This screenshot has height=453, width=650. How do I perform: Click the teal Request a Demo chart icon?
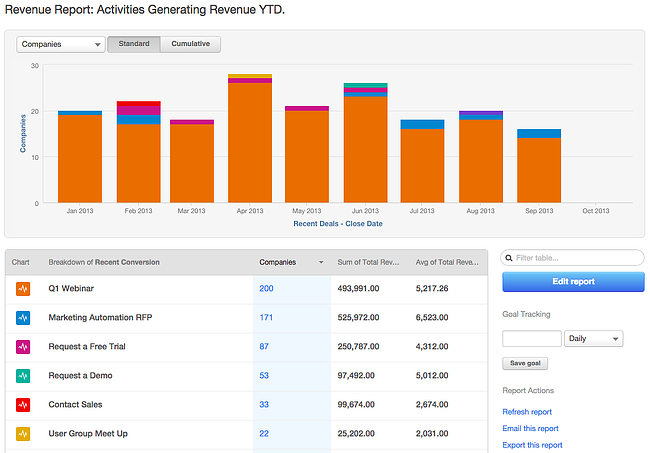pos(23,375)
